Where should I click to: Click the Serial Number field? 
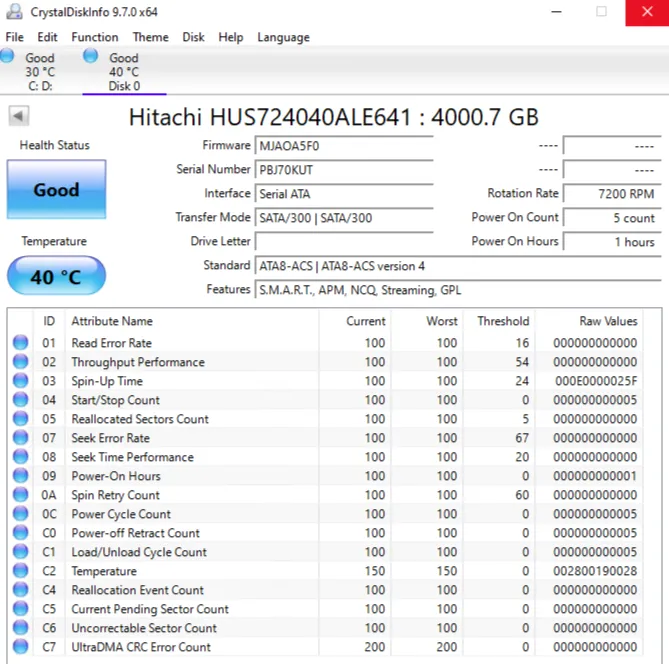pos(343,170)
